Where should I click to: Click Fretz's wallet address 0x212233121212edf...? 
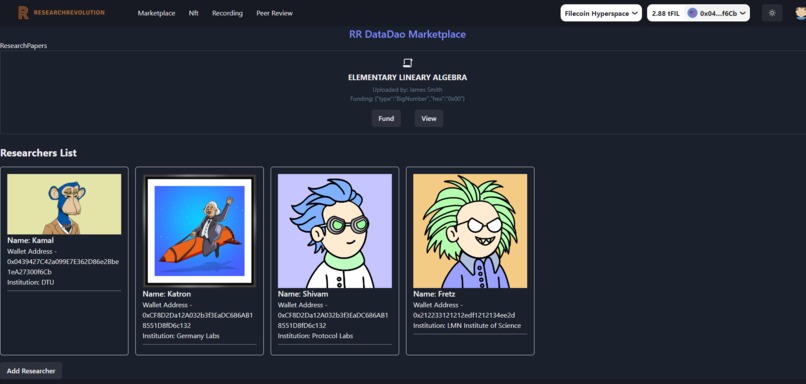point(464,315)
